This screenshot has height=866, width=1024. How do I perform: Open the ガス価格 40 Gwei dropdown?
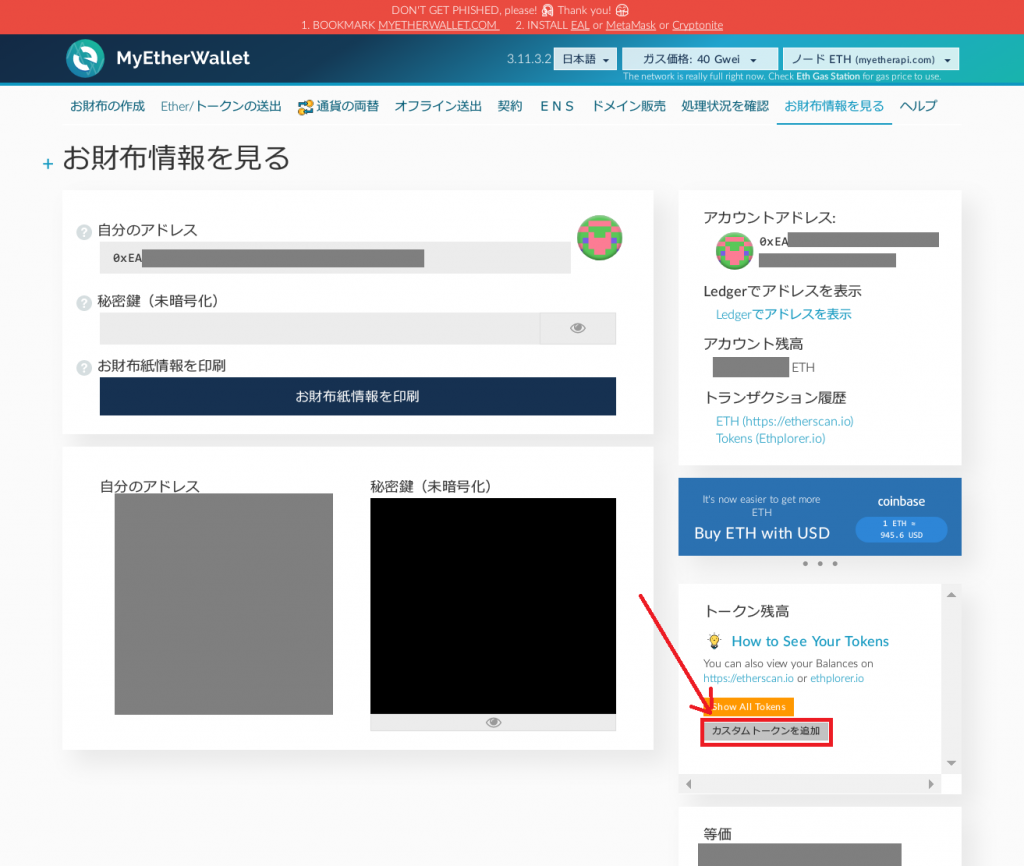(698, 58)
